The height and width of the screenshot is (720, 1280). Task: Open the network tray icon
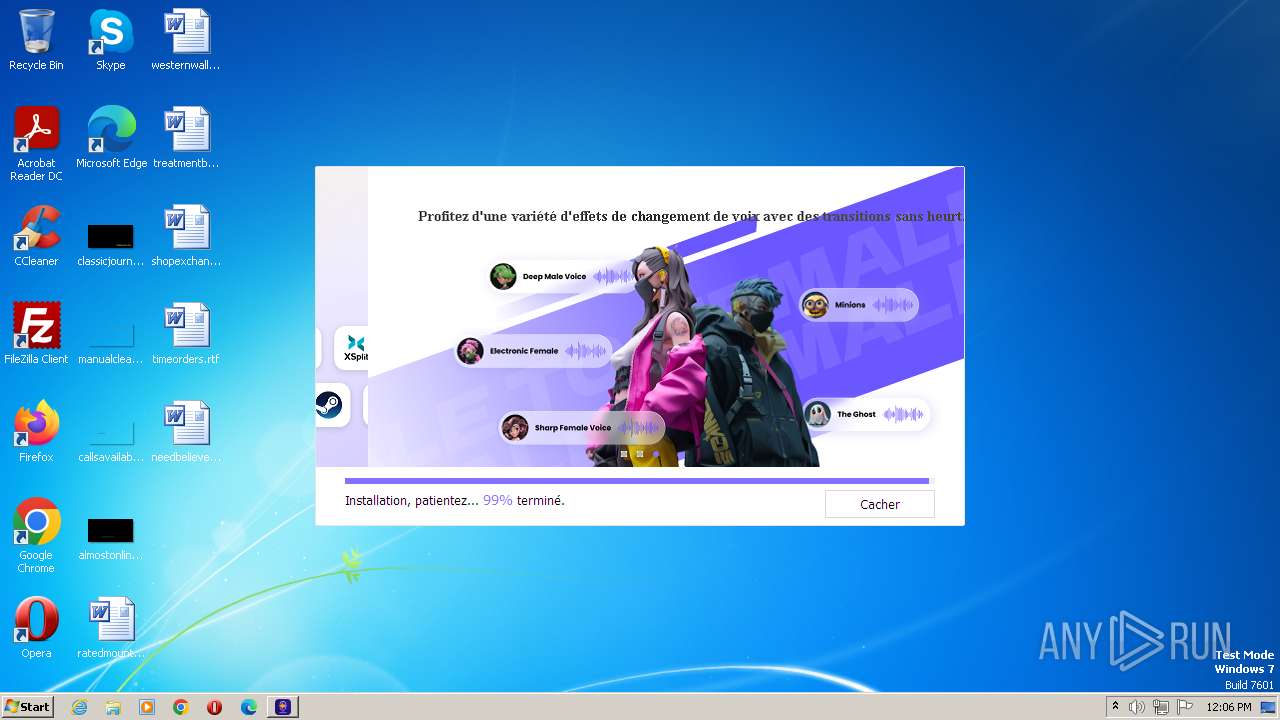pos(1161,707)
